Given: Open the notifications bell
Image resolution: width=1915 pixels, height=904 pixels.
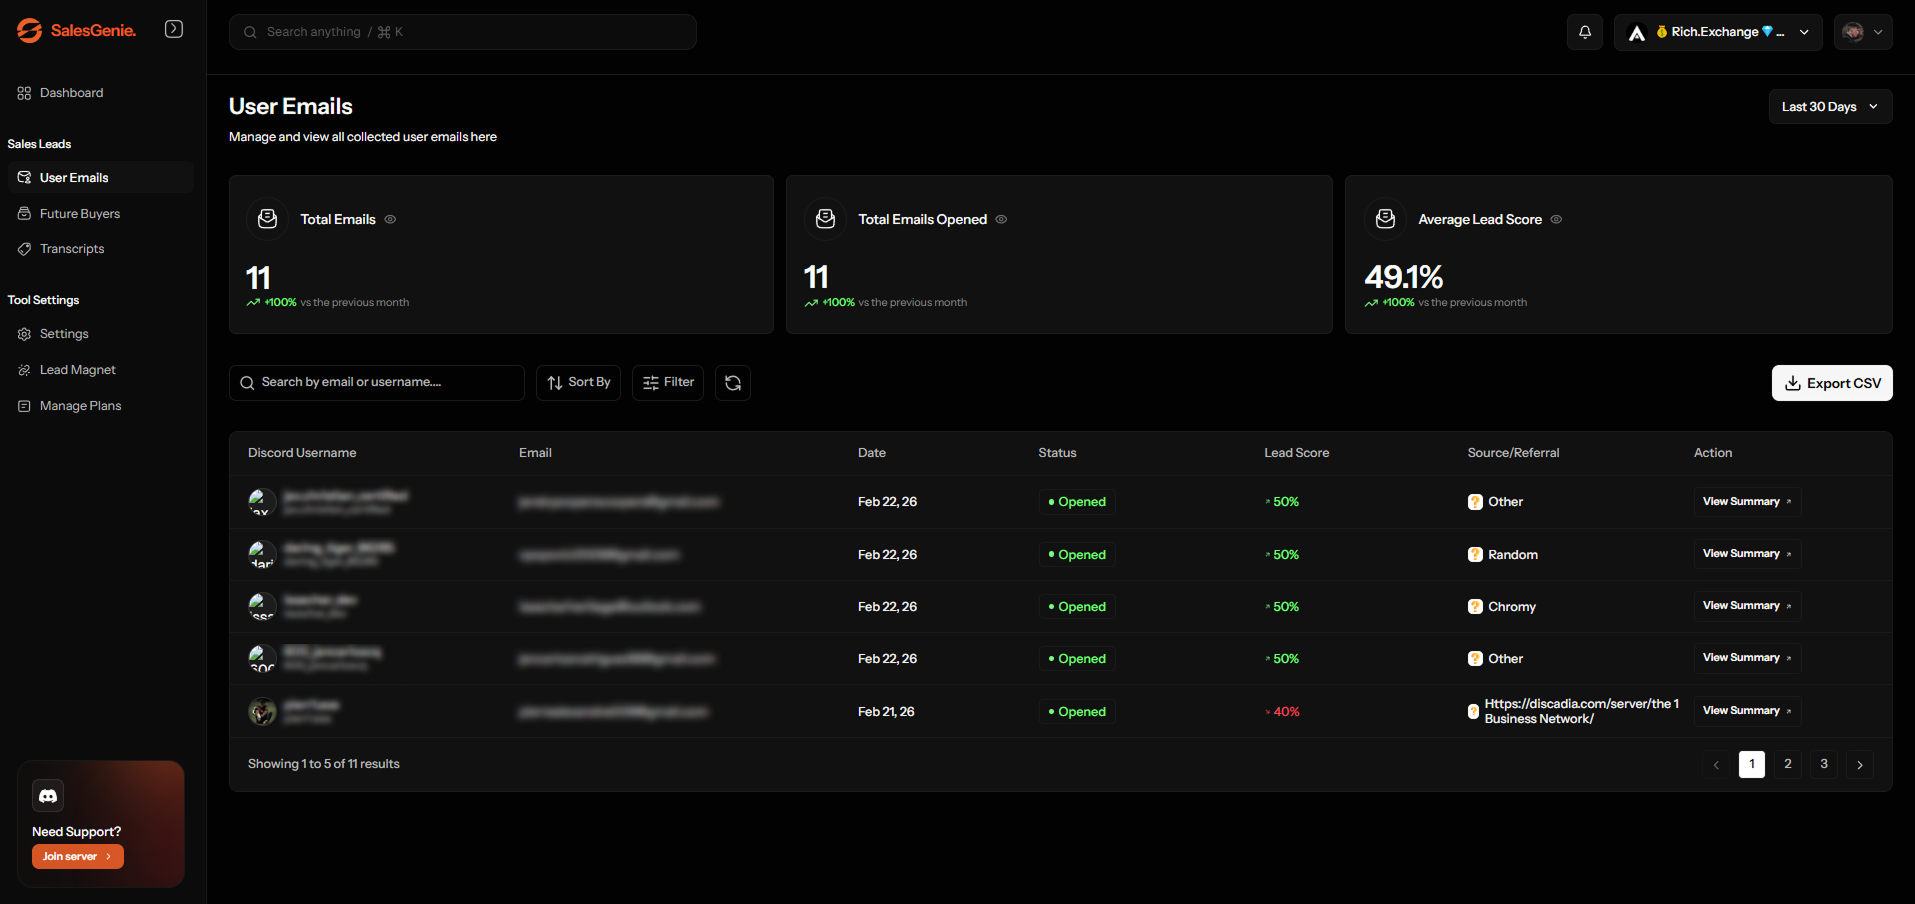Looking at the screenshot, I should point(1584,31).
